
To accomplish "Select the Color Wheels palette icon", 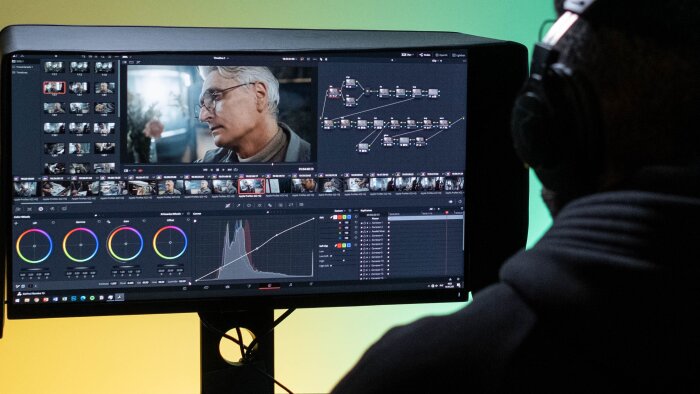I will (x=41, y=209).
